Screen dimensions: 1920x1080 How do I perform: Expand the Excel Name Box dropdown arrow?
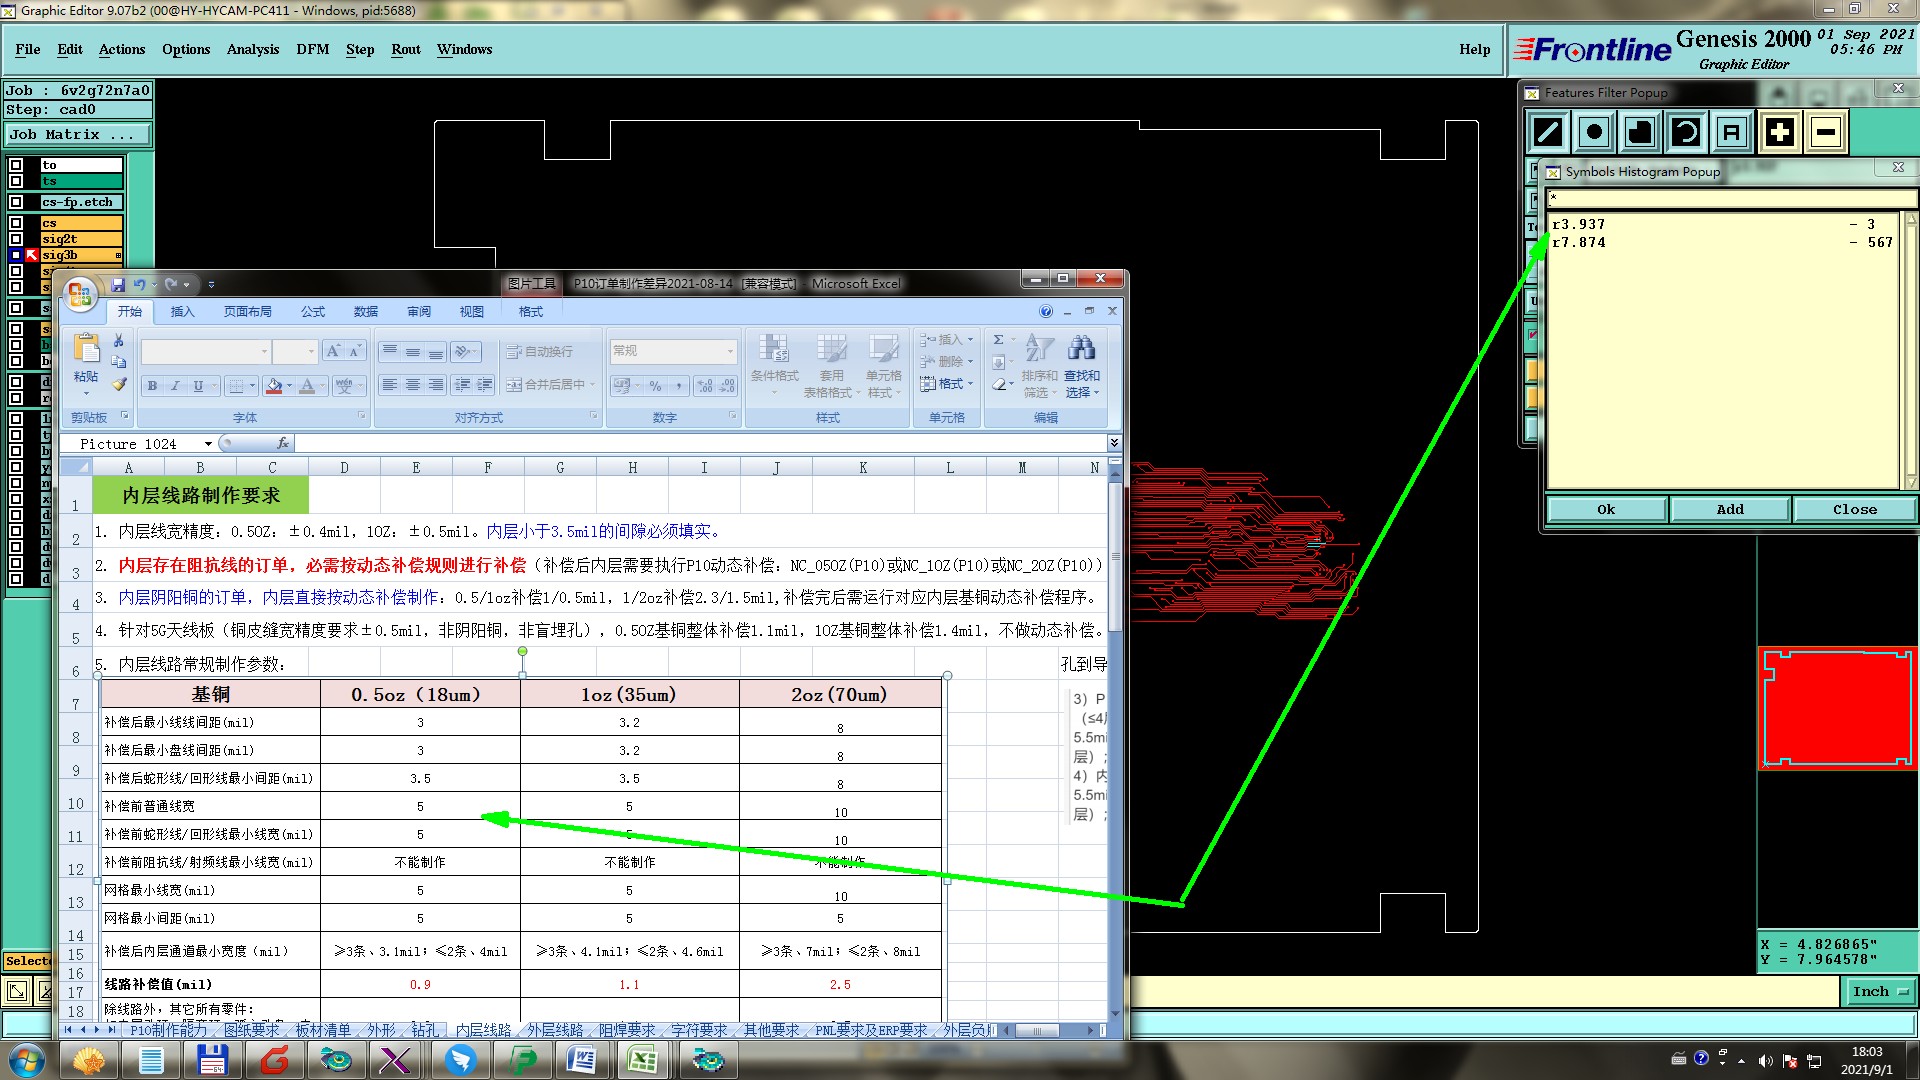click(x=208, y=444)
